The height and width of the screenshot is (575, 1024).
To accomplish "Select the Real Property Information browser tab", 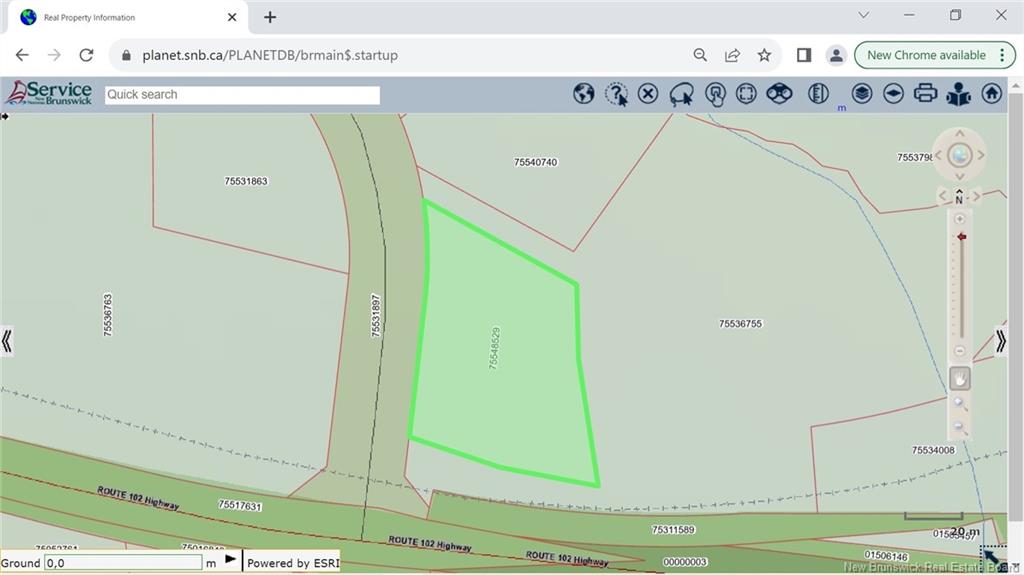I will [124, 18].
